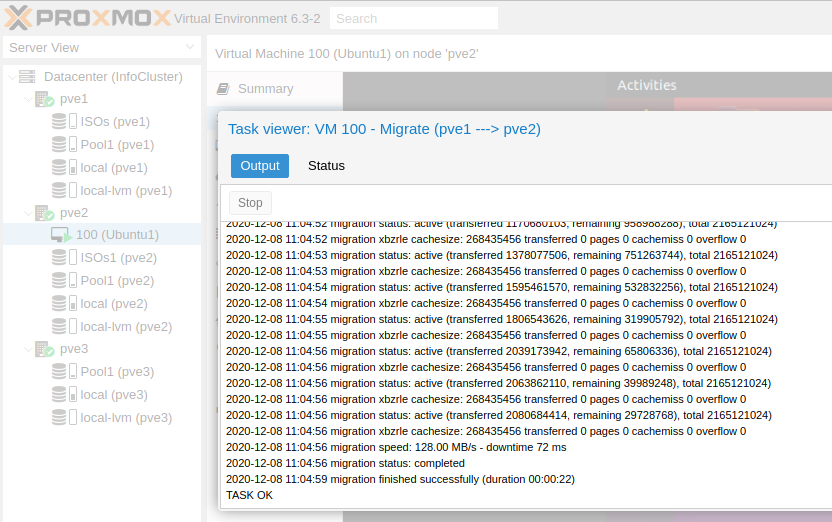Screen dimensions: 832x522
Task: Collapse the pve2 node branch
Action: (29, 213)
